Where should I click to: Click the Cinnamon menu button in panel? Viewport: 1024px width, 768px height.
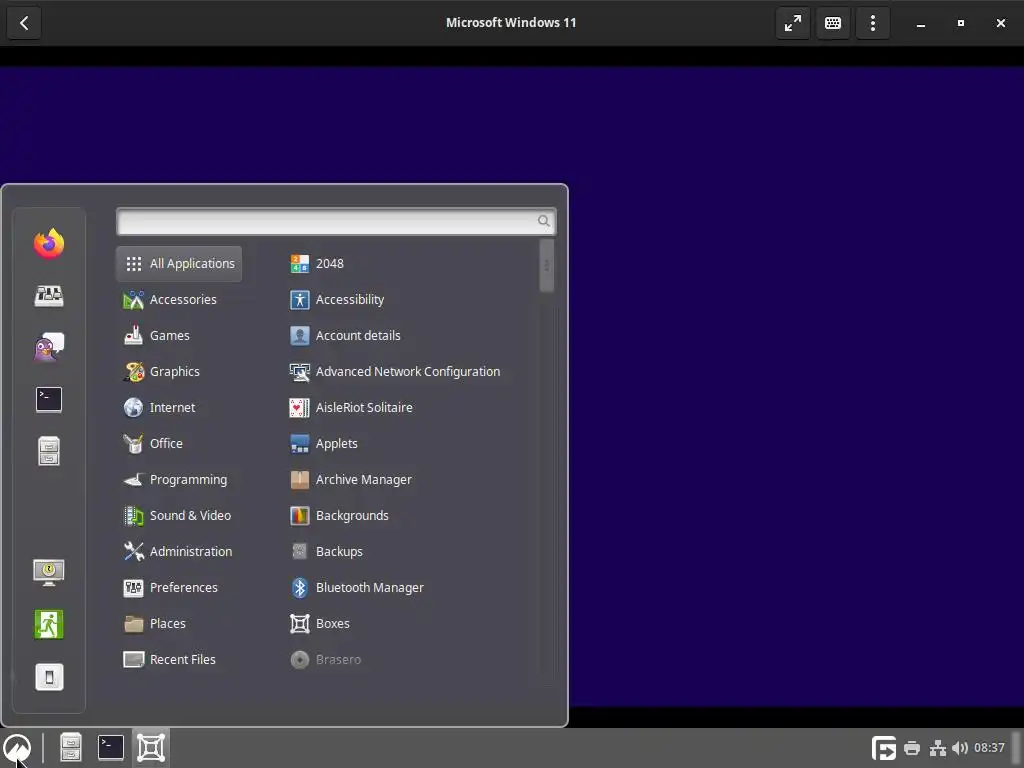17,748
